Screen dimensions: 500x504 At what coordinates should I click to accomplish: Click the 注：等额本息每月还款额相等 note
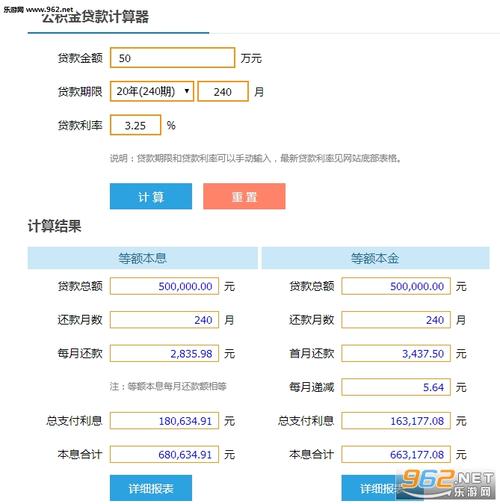tap(168, 386)
